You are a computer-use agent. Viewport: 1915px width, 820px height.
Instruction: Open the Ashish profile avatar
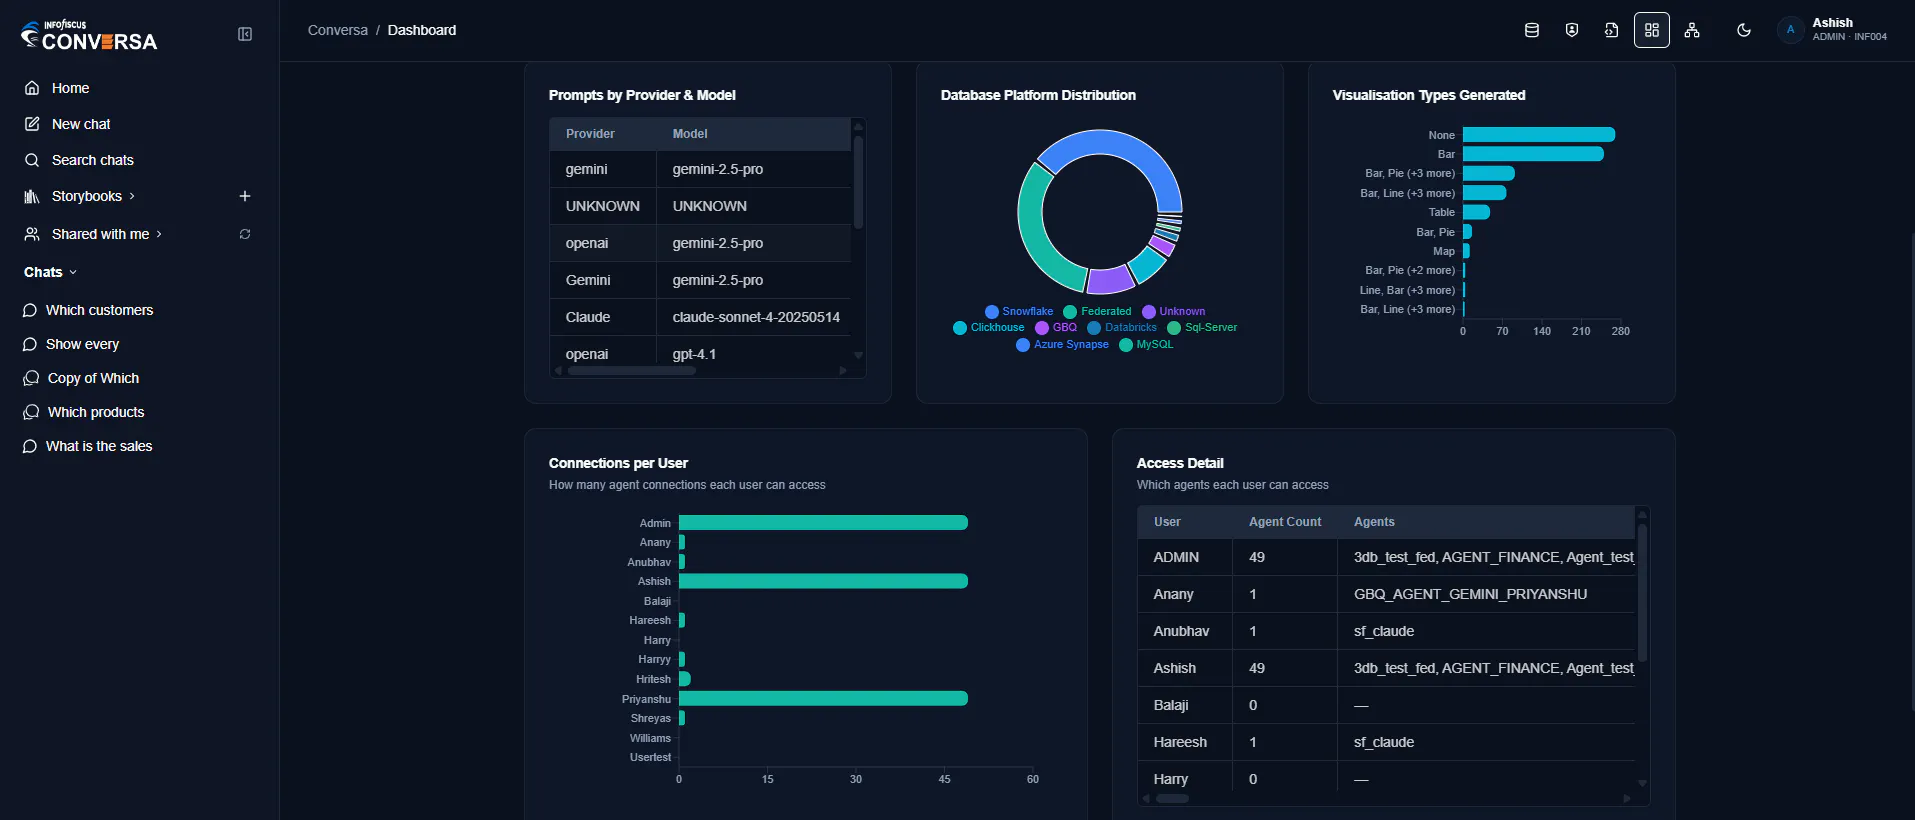point(1790,30)
